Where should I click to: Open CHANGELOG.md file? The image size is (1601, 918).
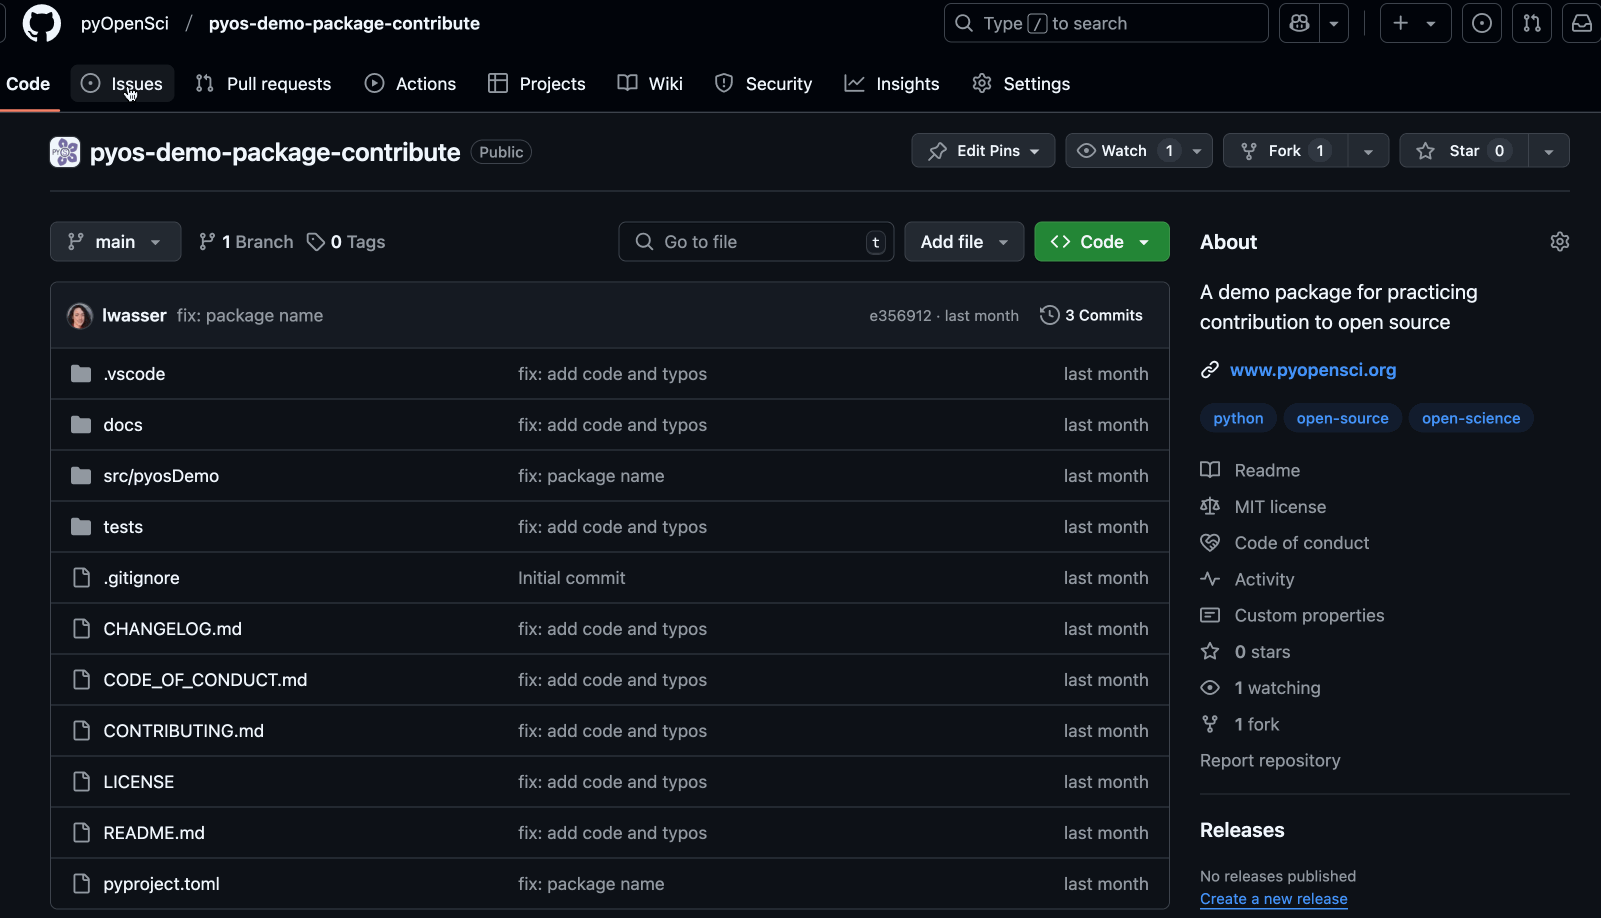172,629
